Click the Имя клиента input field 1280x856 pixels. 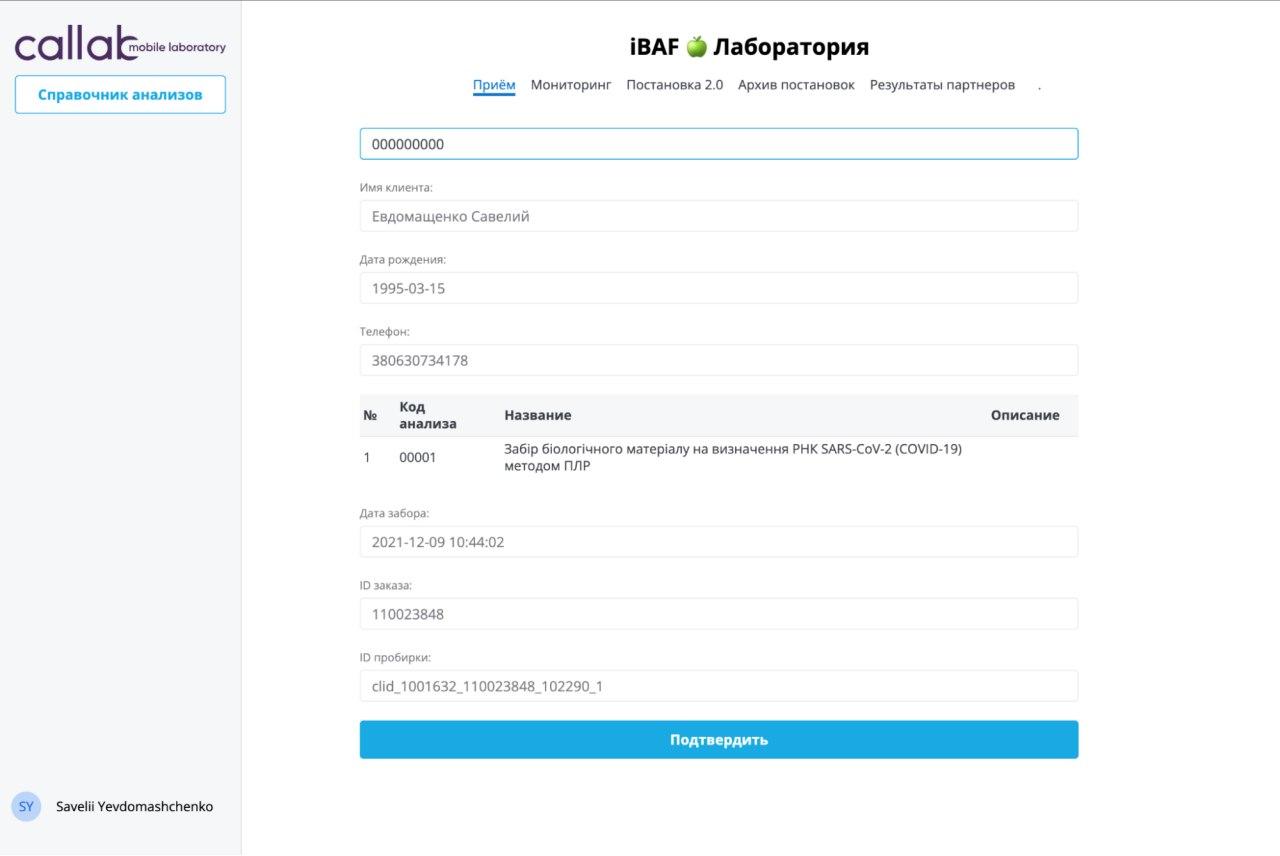point(718,216)
